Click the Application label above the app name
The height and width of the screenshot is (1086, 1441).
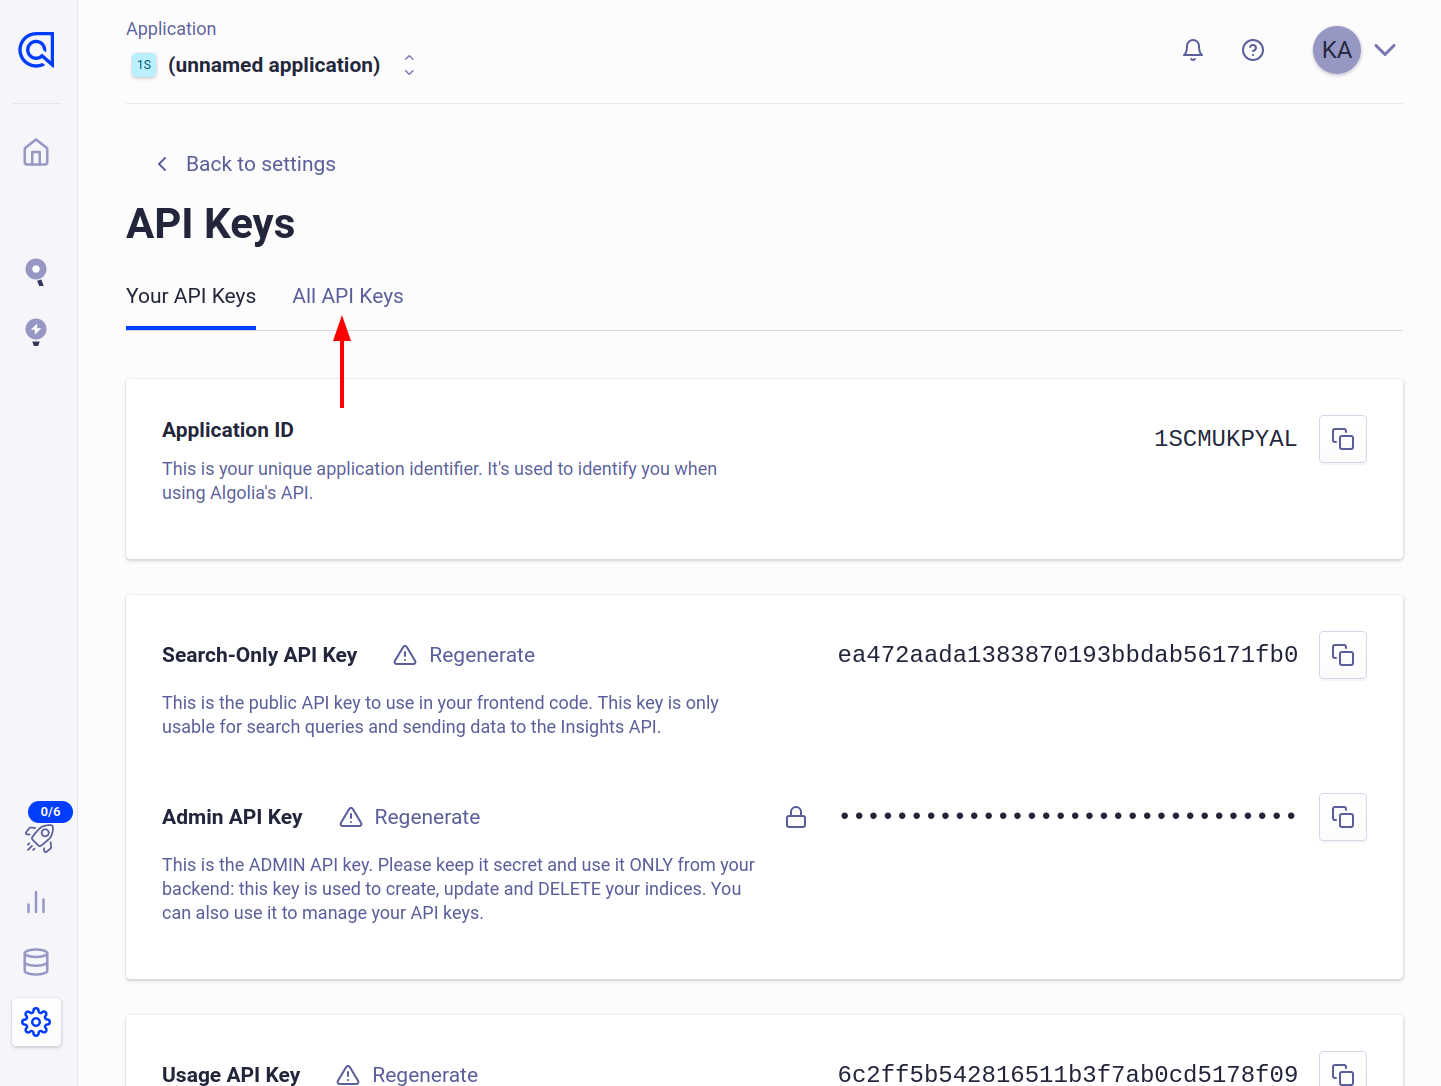tap(171, 29)
